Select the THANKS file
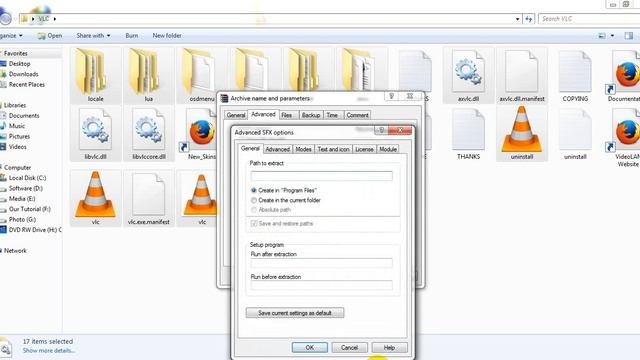The width and height of the screenshot is (640, 360). [468, 134]
